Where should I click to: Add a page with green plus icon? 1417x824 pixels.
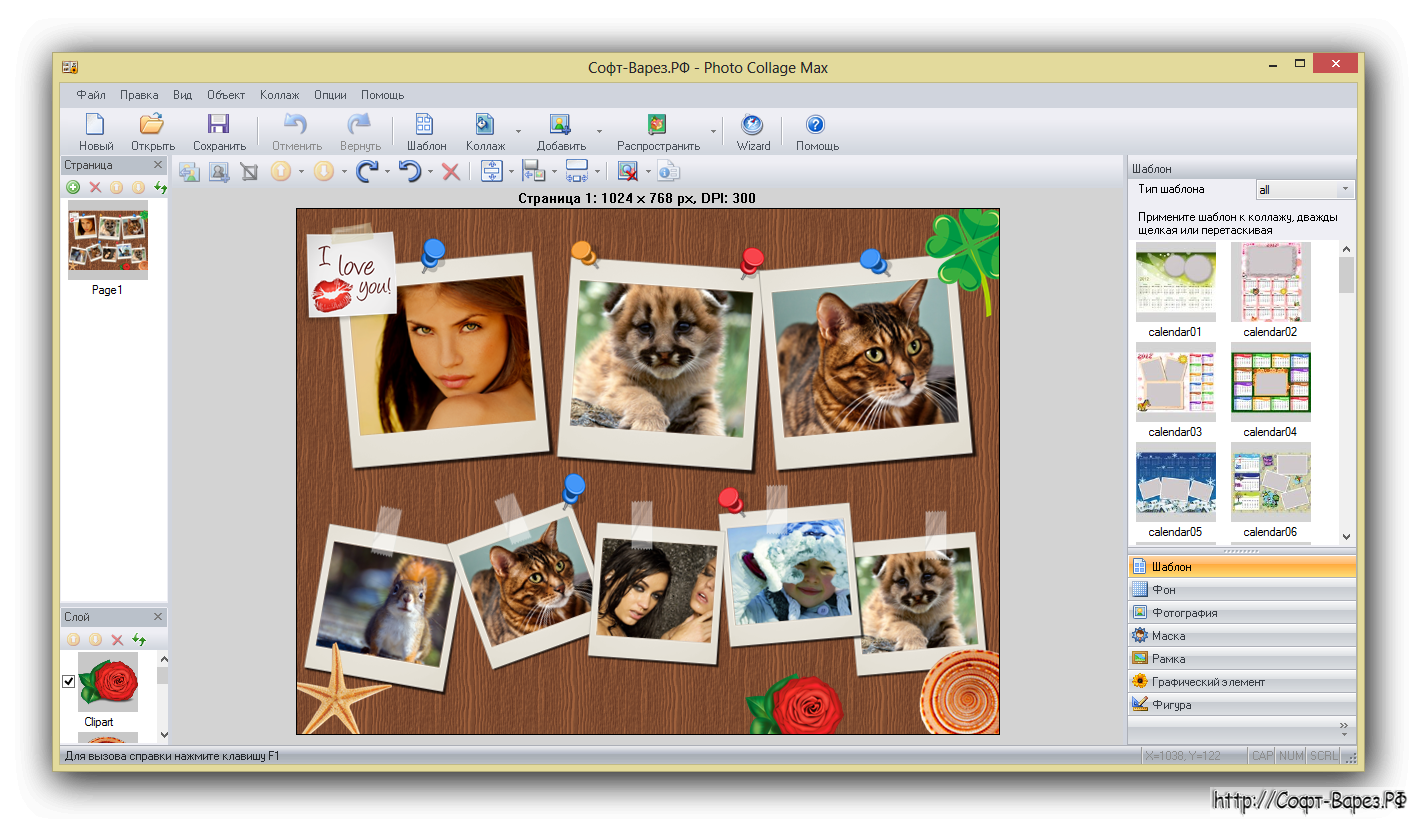tap(73, 187)
